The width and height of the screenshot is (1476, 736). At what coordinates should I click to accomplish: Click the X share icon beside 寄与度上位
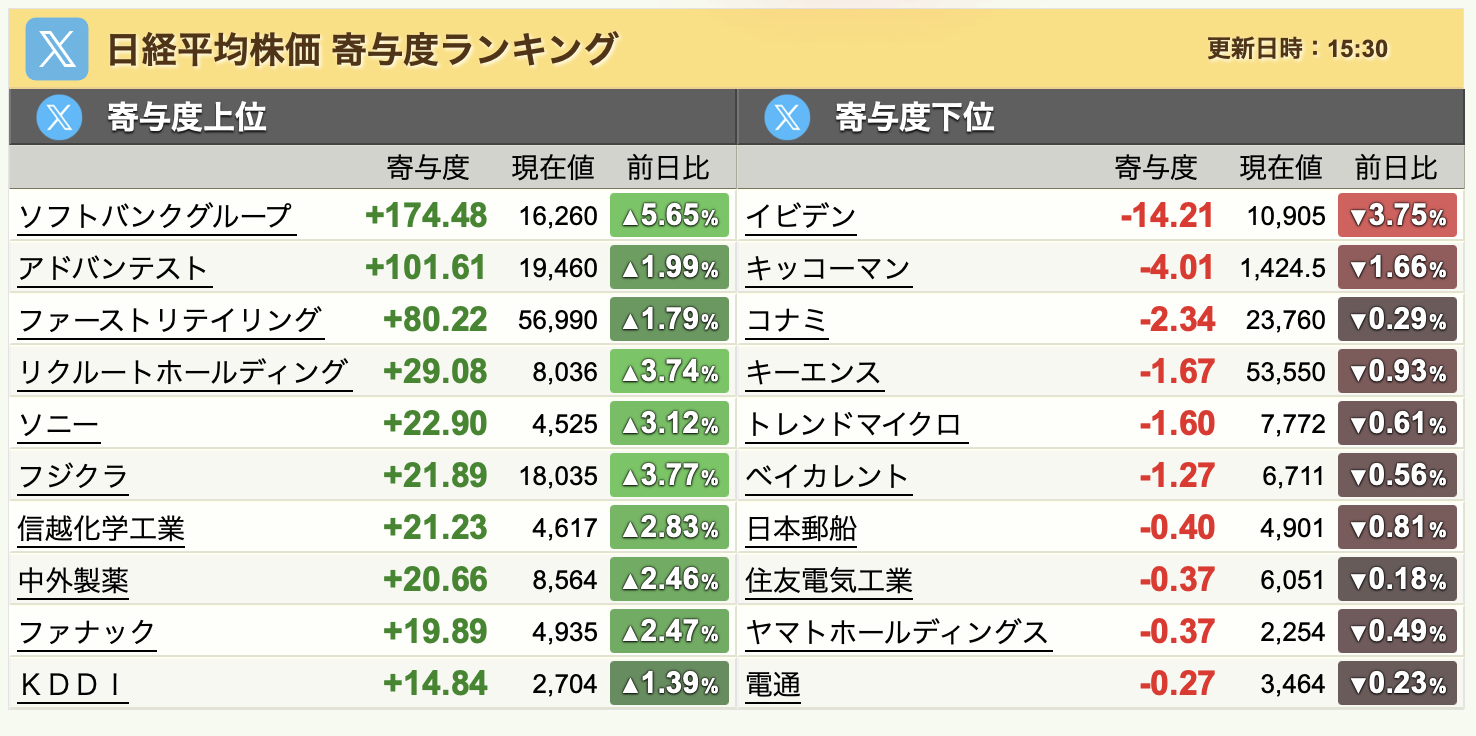59,118
